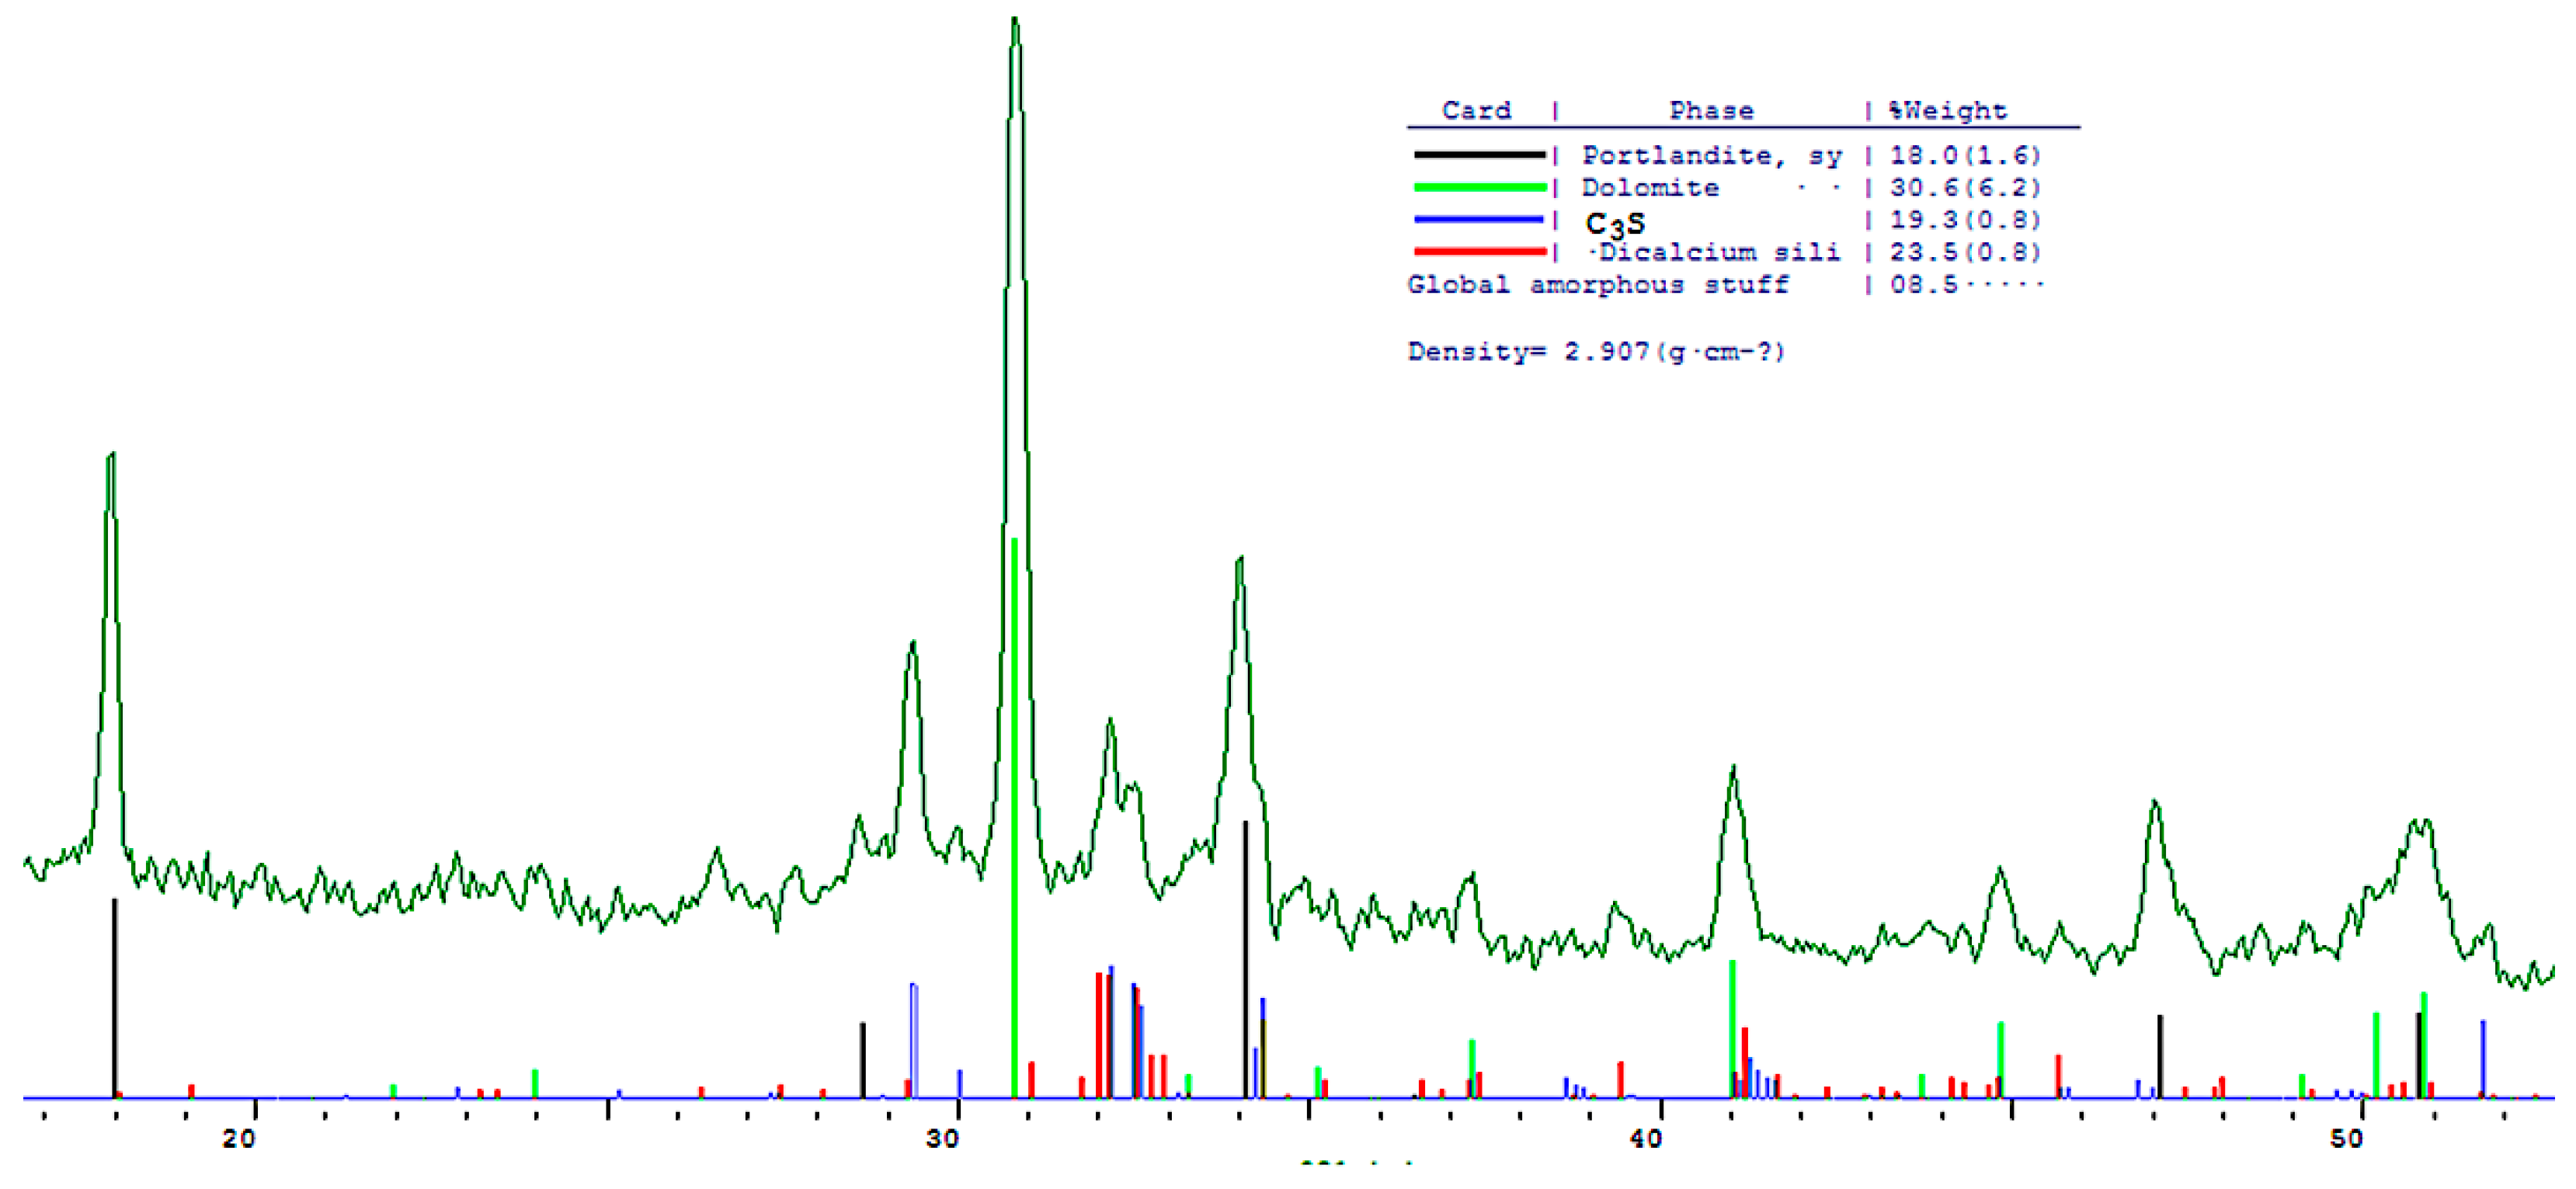Click the C3S phase label

point(1615,223)
